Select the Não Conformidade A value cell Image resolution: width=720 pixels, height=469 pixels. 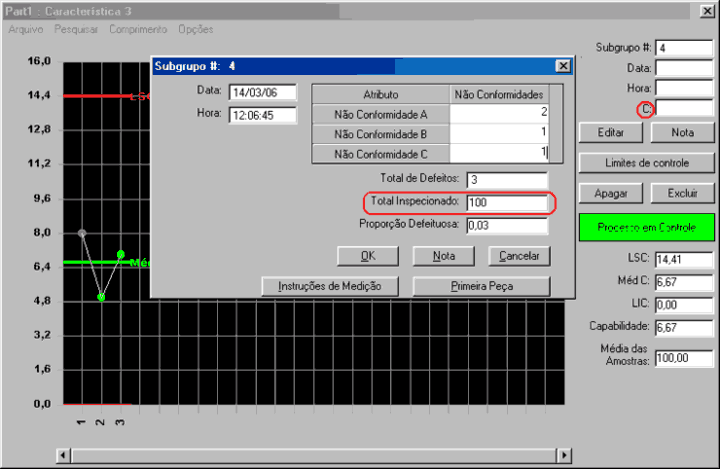[499, 113]
